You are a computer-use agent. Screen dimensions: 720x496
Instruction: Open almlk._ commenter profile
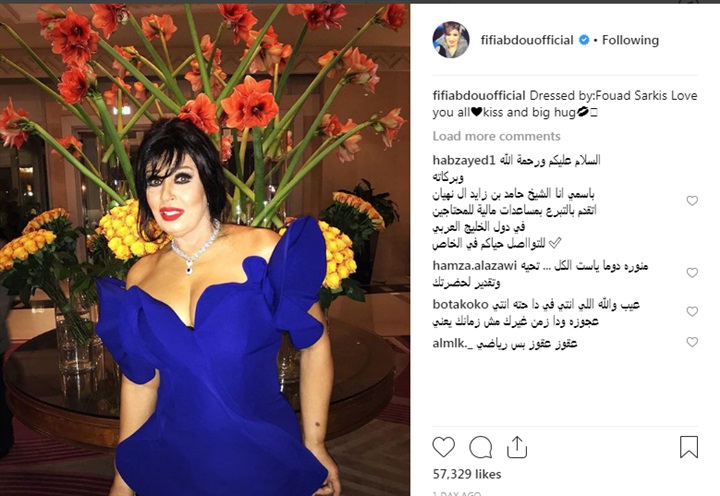pos(452,343)
